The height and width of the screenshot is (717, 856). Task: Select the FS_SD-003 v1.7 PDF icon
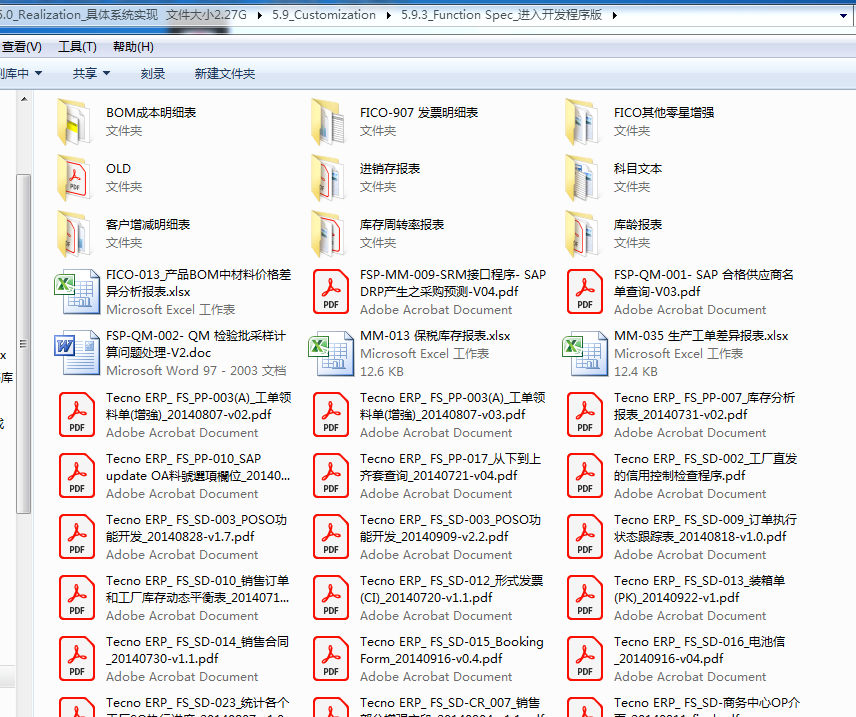76,537
